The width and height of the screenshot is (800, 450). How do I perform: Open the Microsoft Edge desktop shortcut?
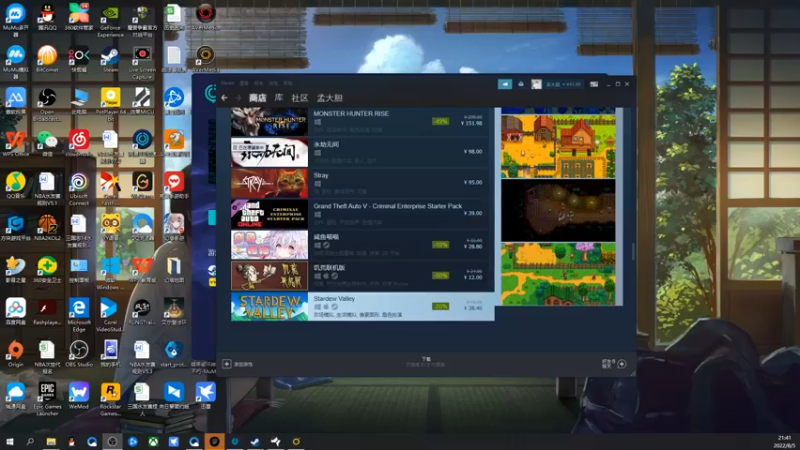(x=79, y=315)
